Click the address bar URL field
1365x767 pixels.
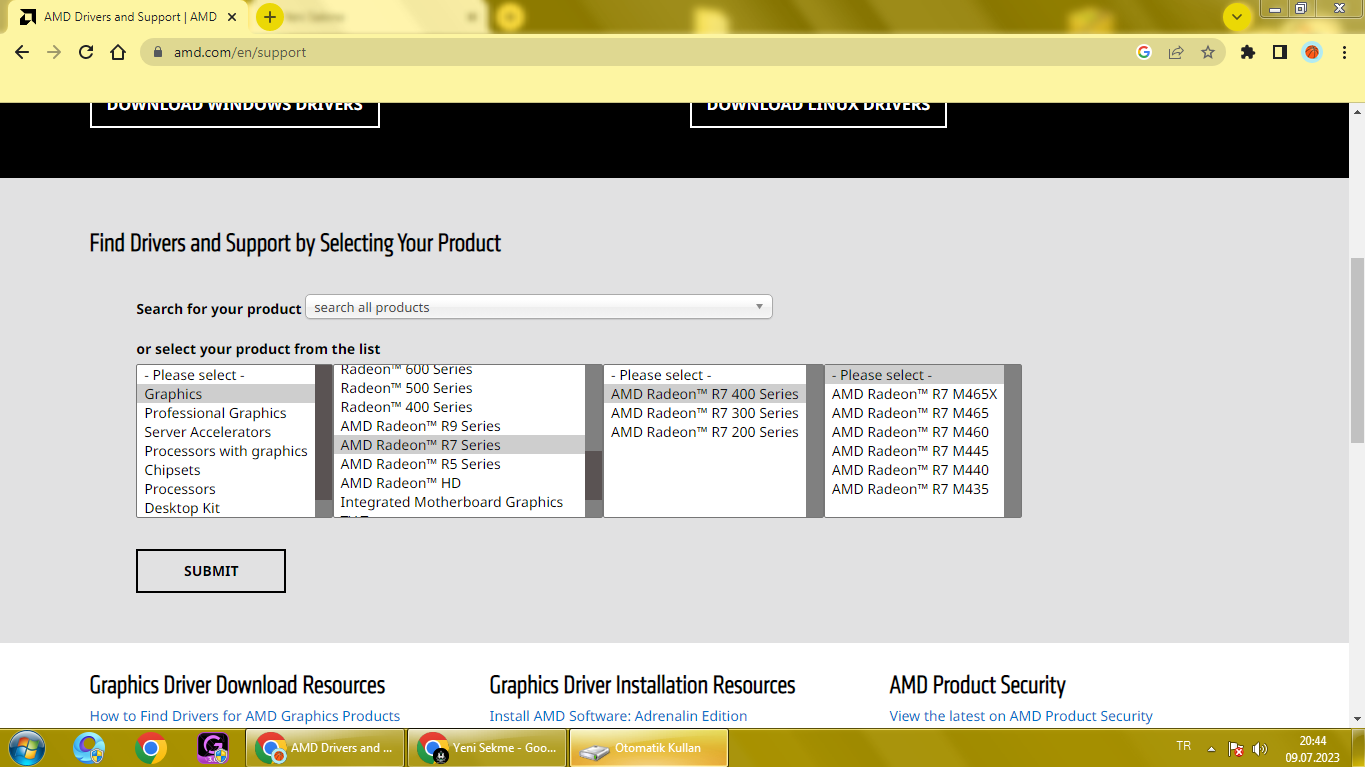[x=640, y=52]
